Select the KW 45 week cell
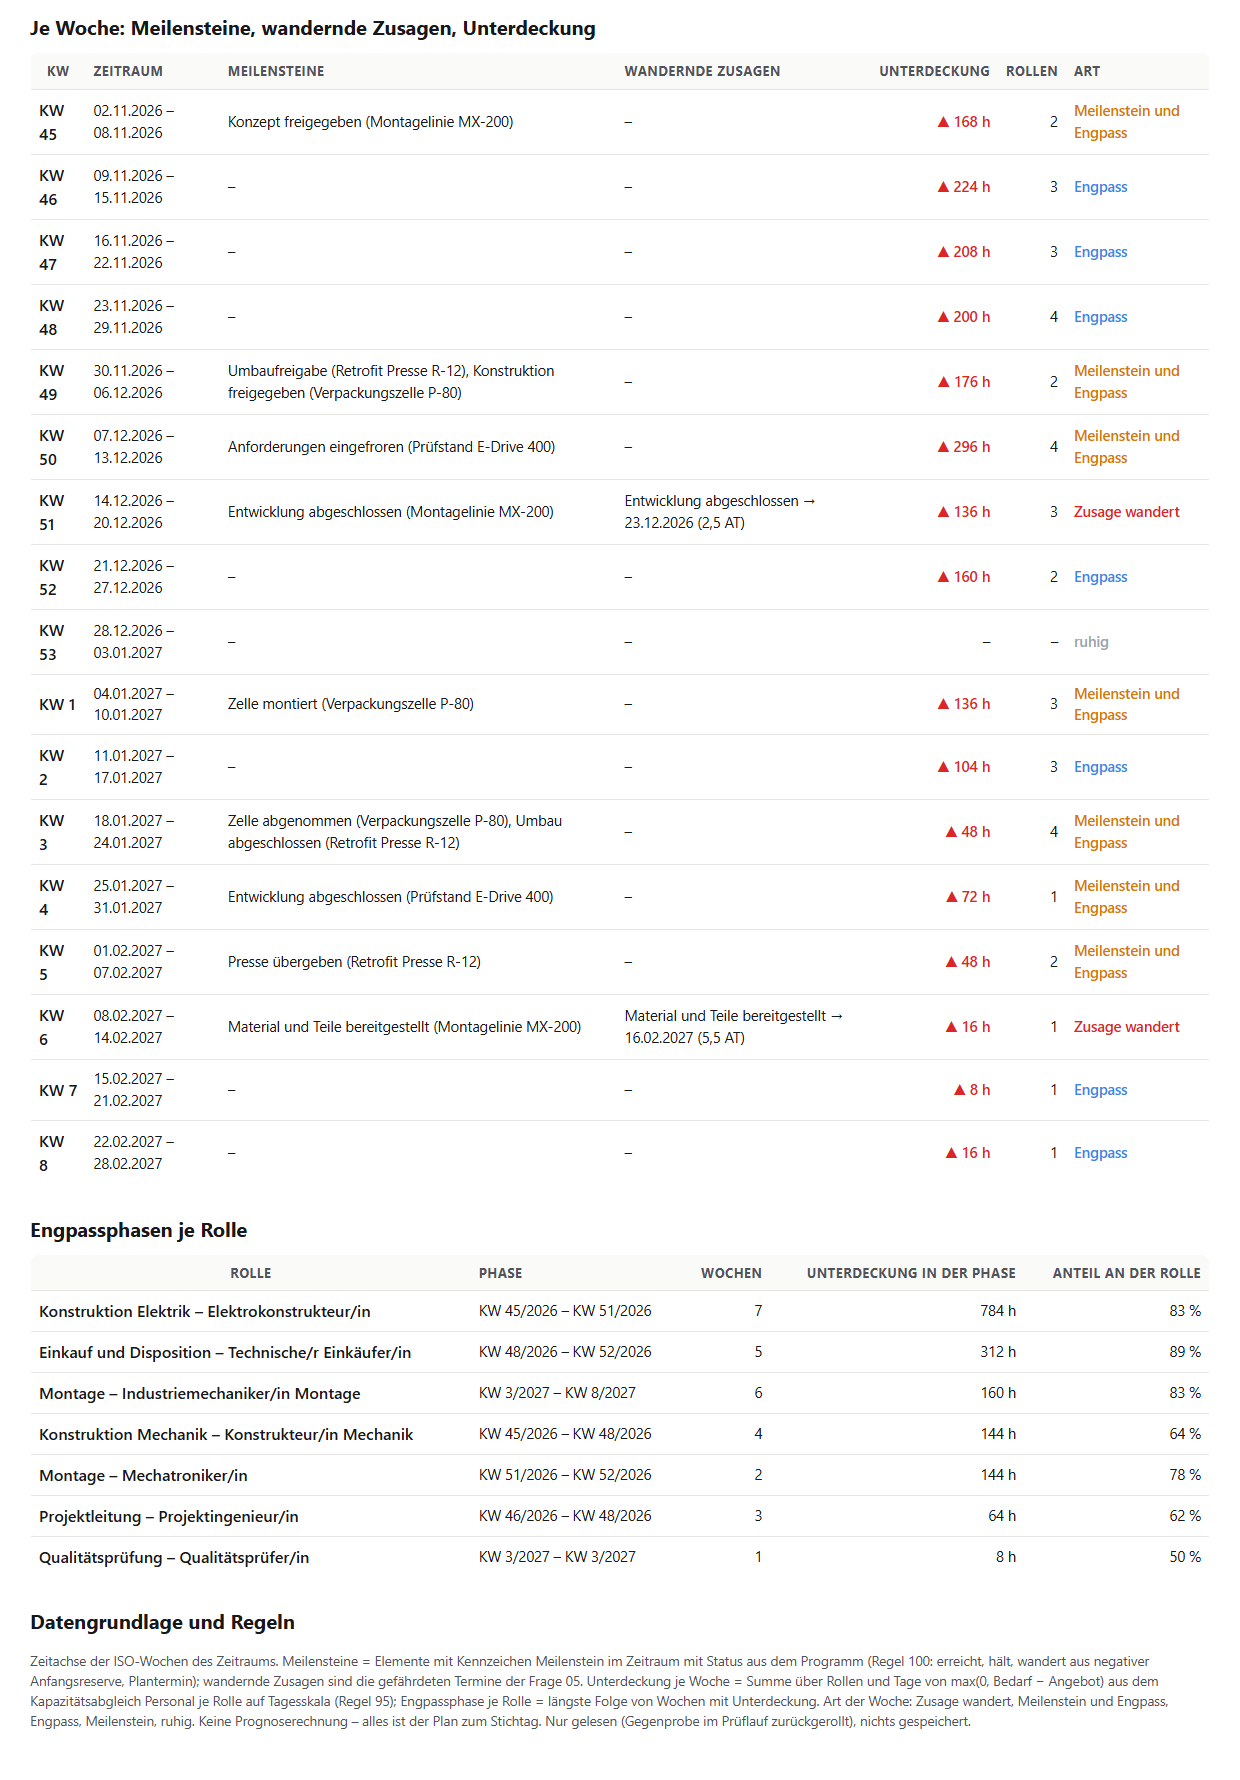1240x1780 pixels. (52, 122)
